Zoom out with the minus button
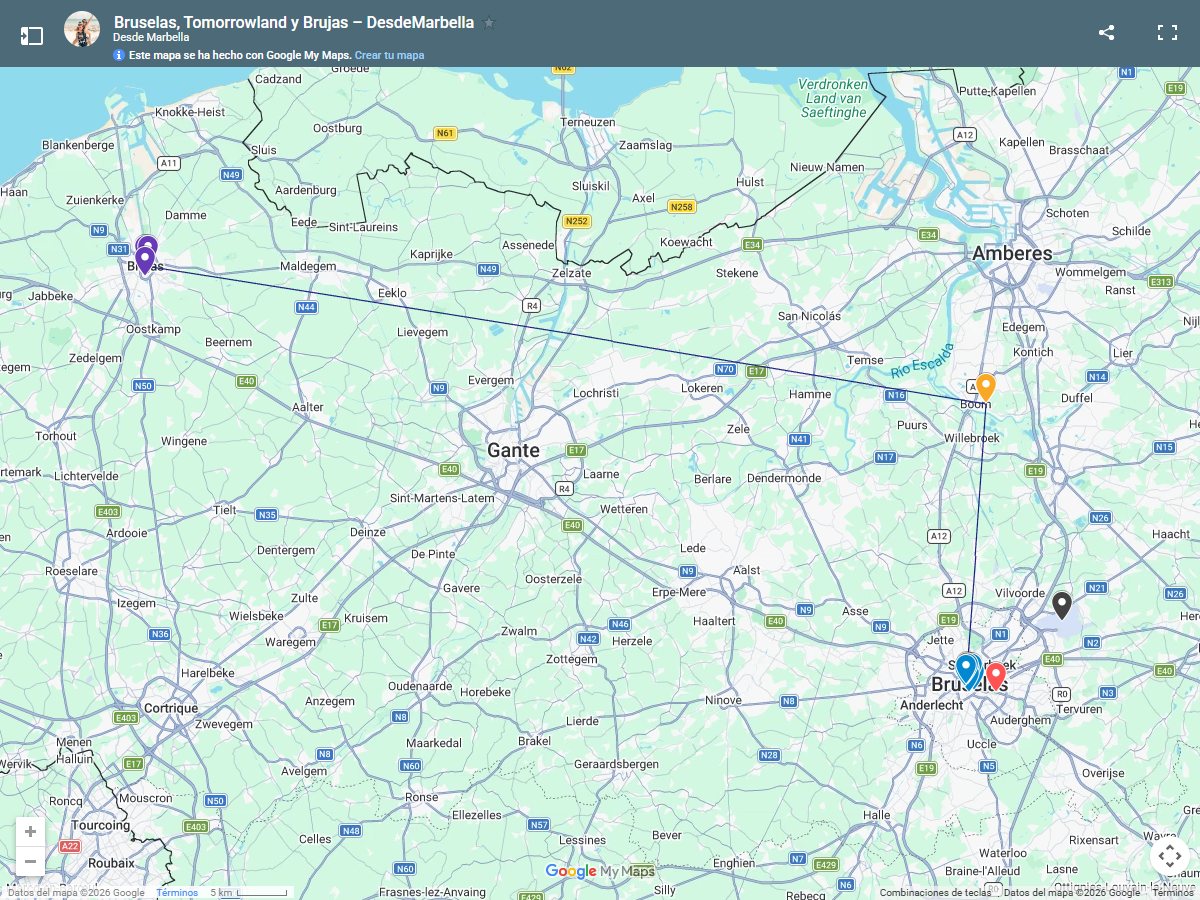Image resolution: width=1200 pixels, height=900 pixels. click(30, 861)
